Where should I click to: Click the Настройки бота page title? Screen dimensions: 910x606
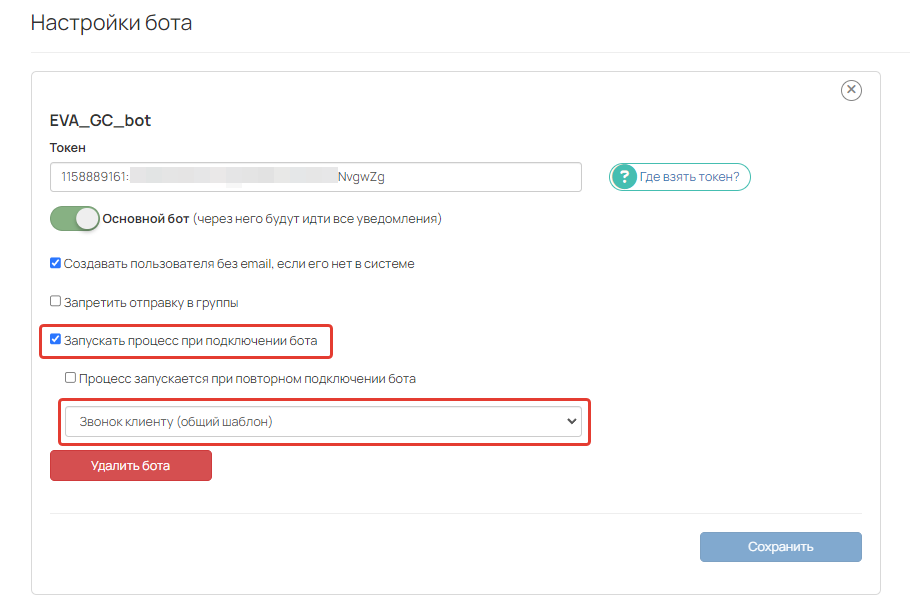[111, 23]
